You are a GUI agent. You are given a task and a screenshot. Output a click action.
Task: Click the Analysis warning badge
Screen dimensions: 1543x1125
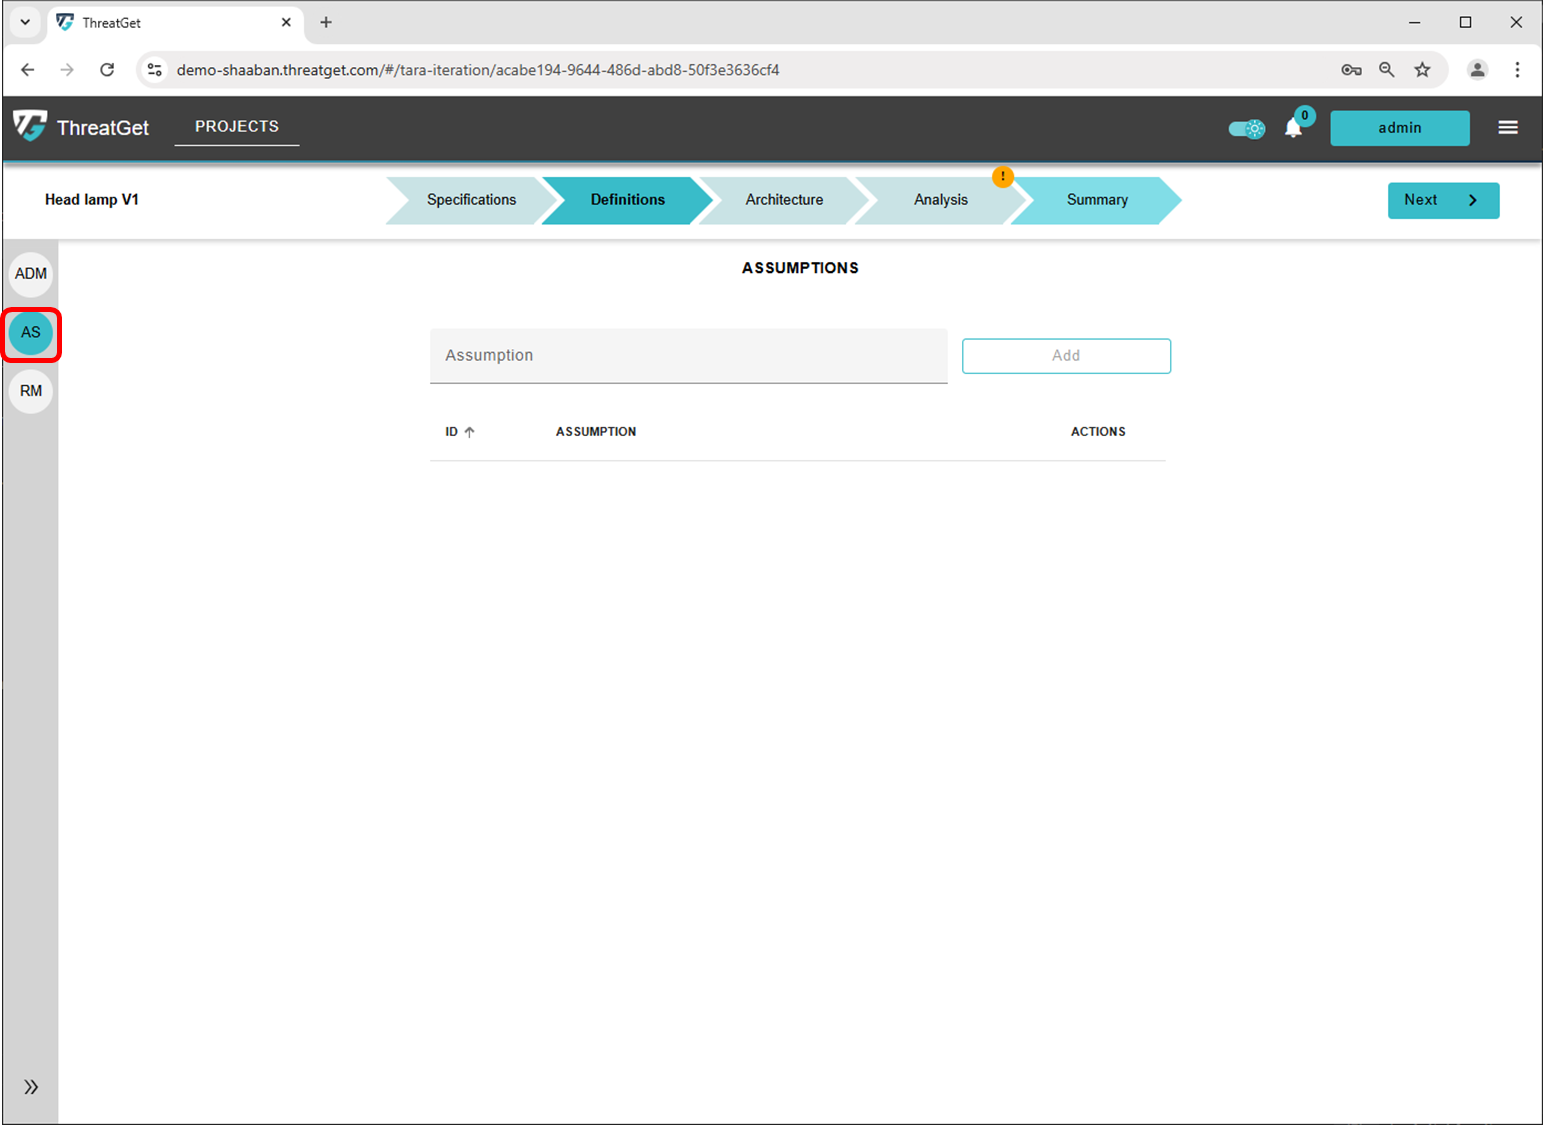[1002, 177]
